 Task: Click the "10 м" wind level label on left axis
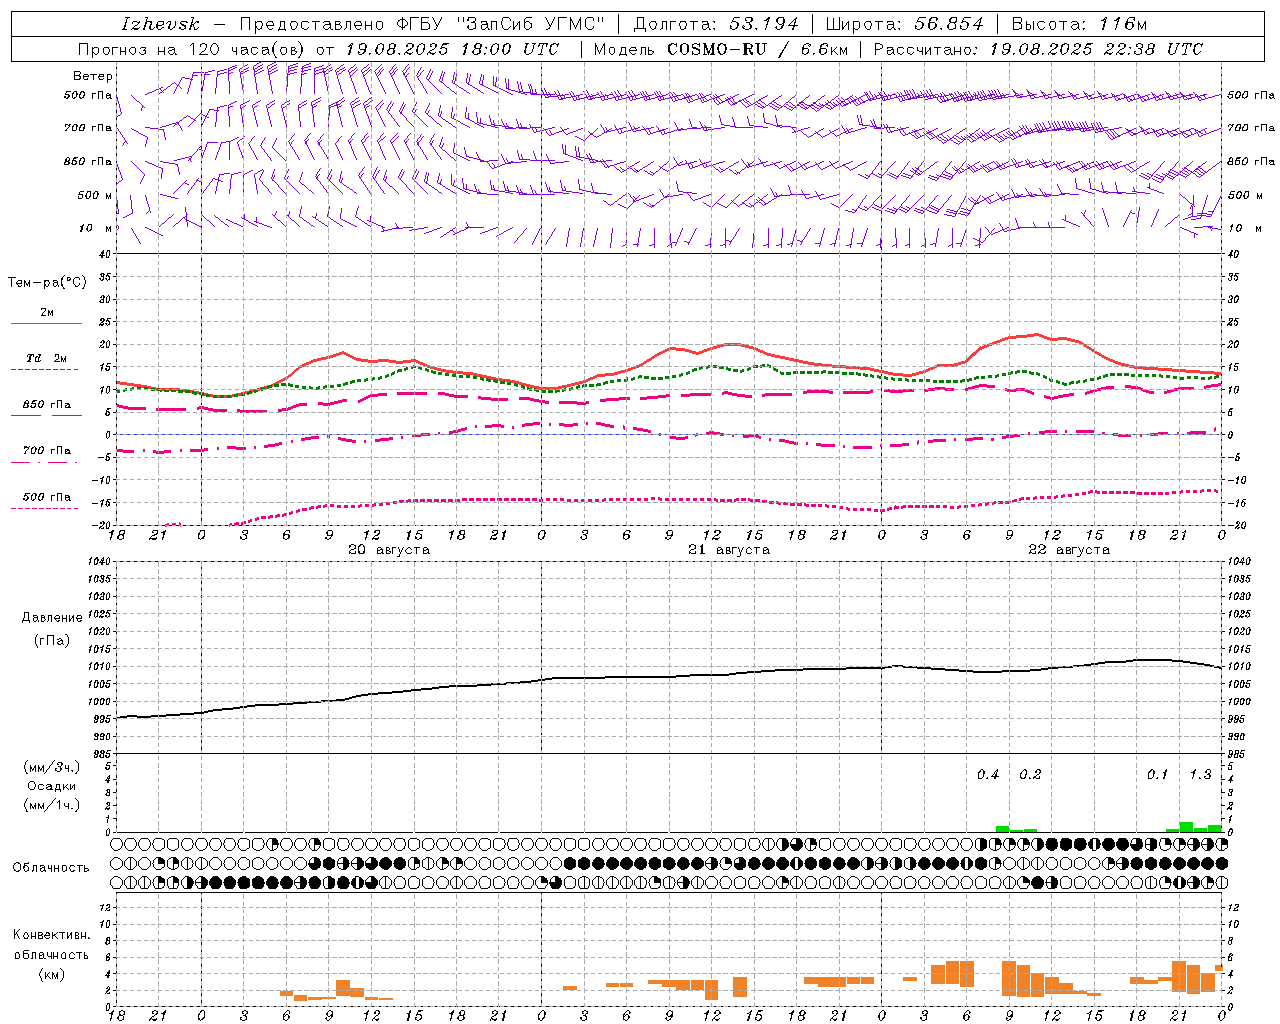97,228
